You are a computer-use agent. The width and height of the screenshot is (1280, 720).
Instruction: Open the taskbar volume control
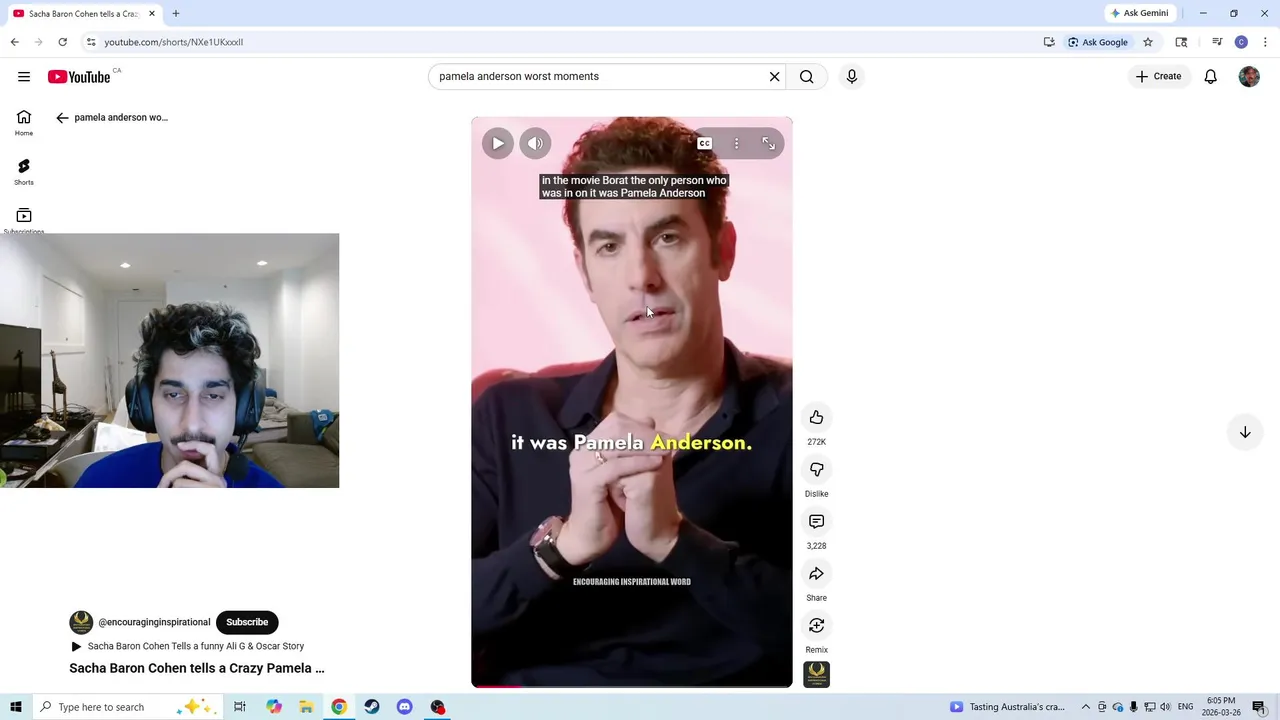(x=1165, y=707)
